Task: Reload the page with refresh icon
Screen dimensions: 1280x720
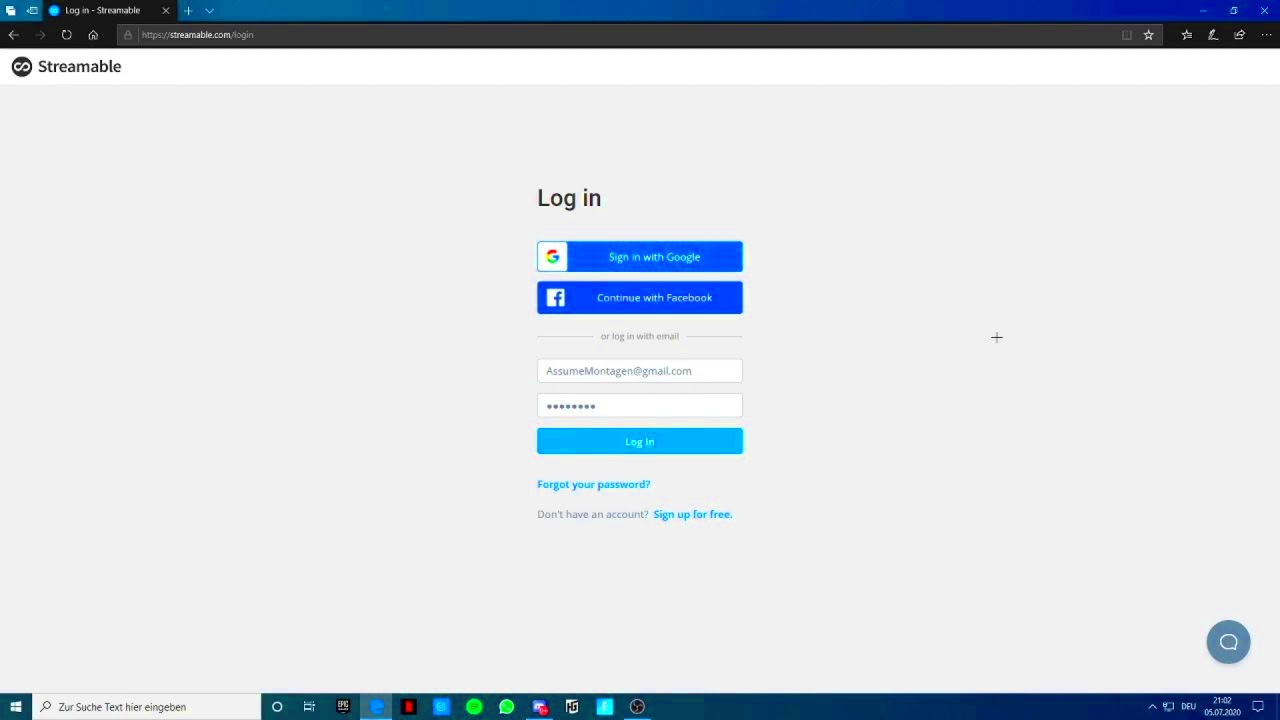Action: 66,35
